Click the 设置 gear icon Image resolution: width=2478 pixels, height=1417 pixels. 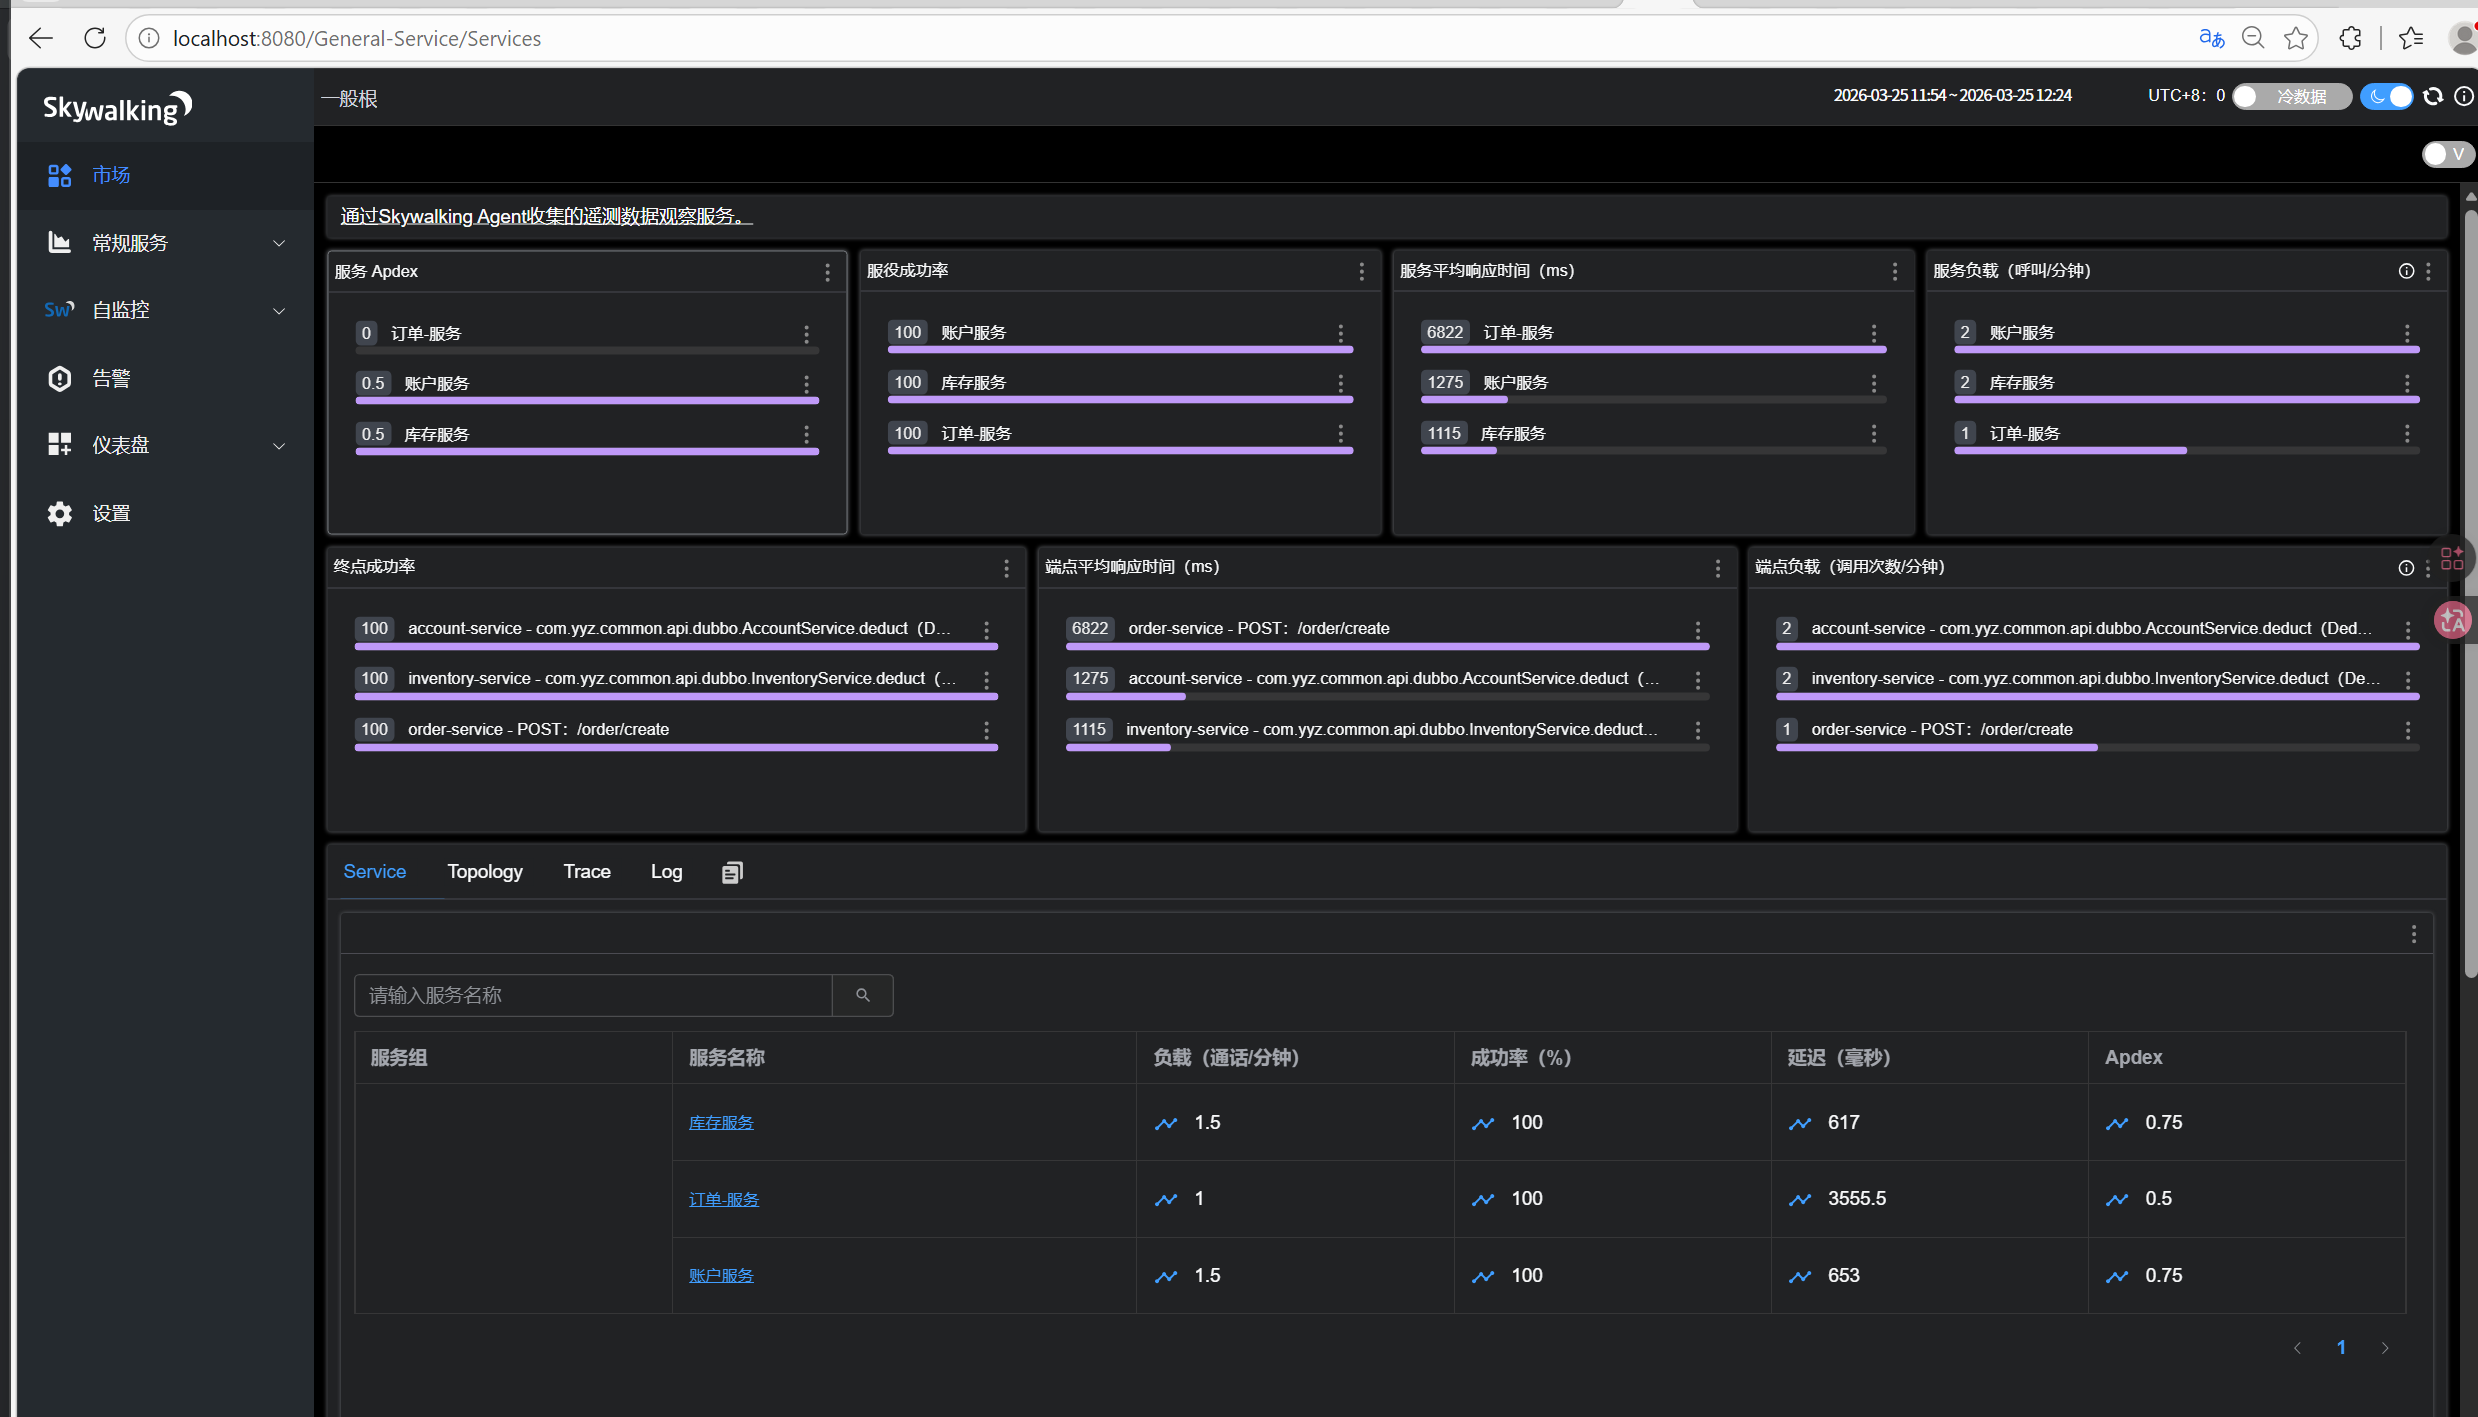click(x=60, y=513)
